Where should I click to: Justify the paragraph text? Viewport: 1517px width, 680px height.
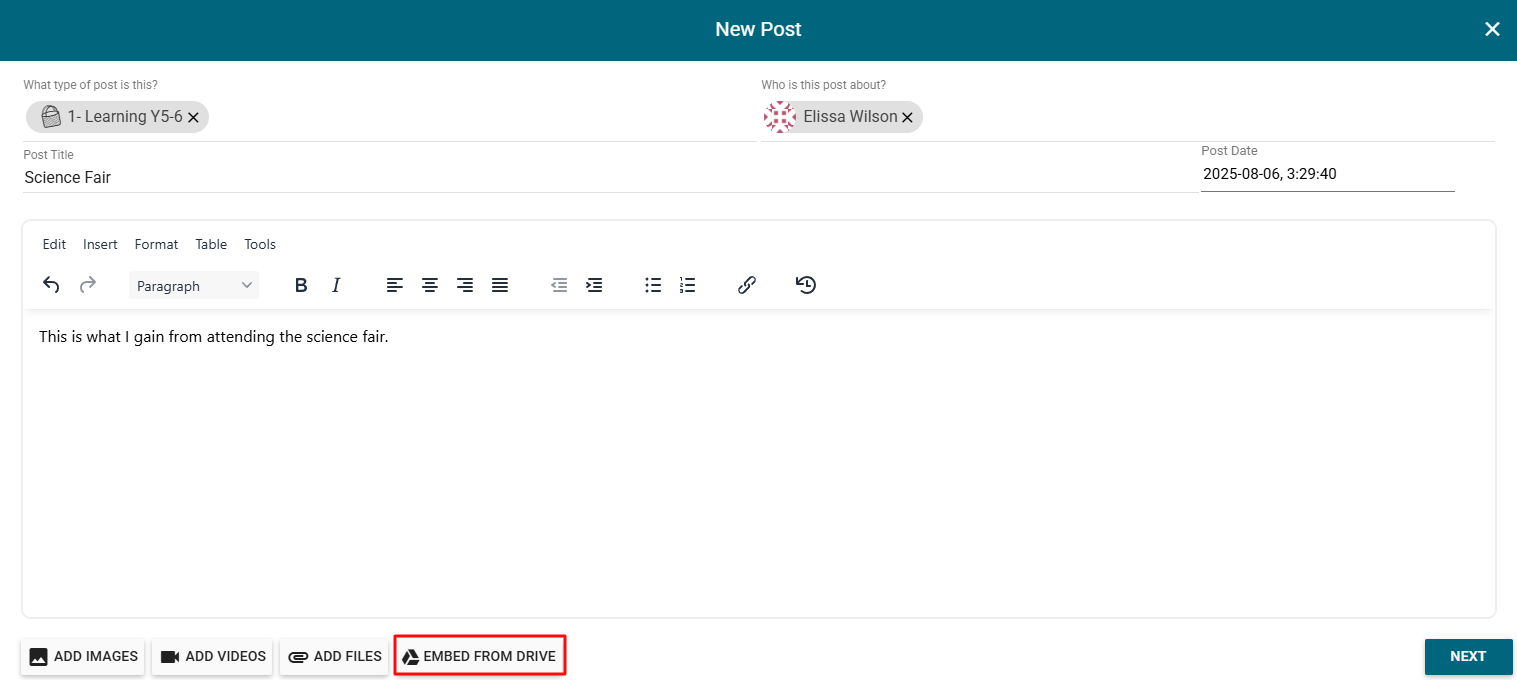tap(500, 285)
